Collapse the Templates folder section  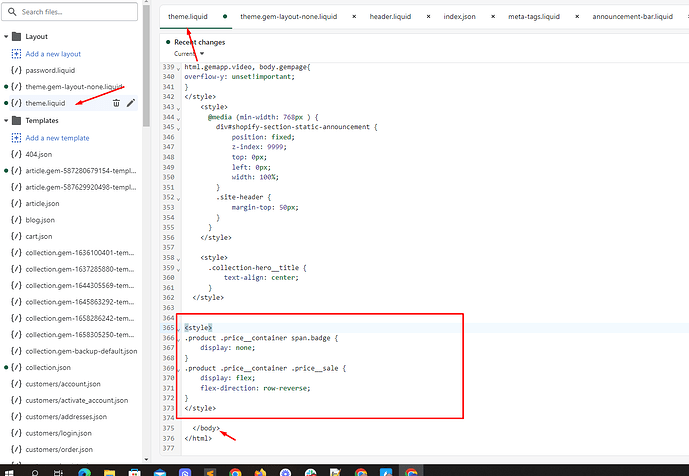click(5, 120)
